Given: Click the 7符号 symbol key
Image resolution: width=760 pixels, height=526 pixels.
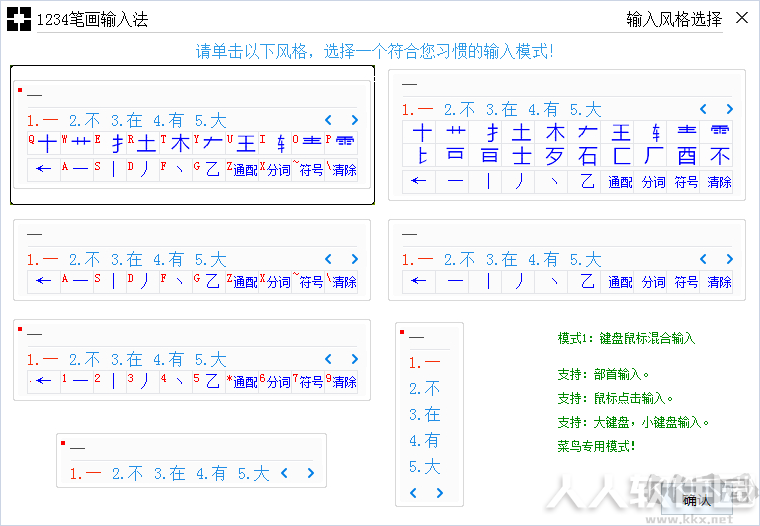Looking at the screenshot, I should pos(308,381).
